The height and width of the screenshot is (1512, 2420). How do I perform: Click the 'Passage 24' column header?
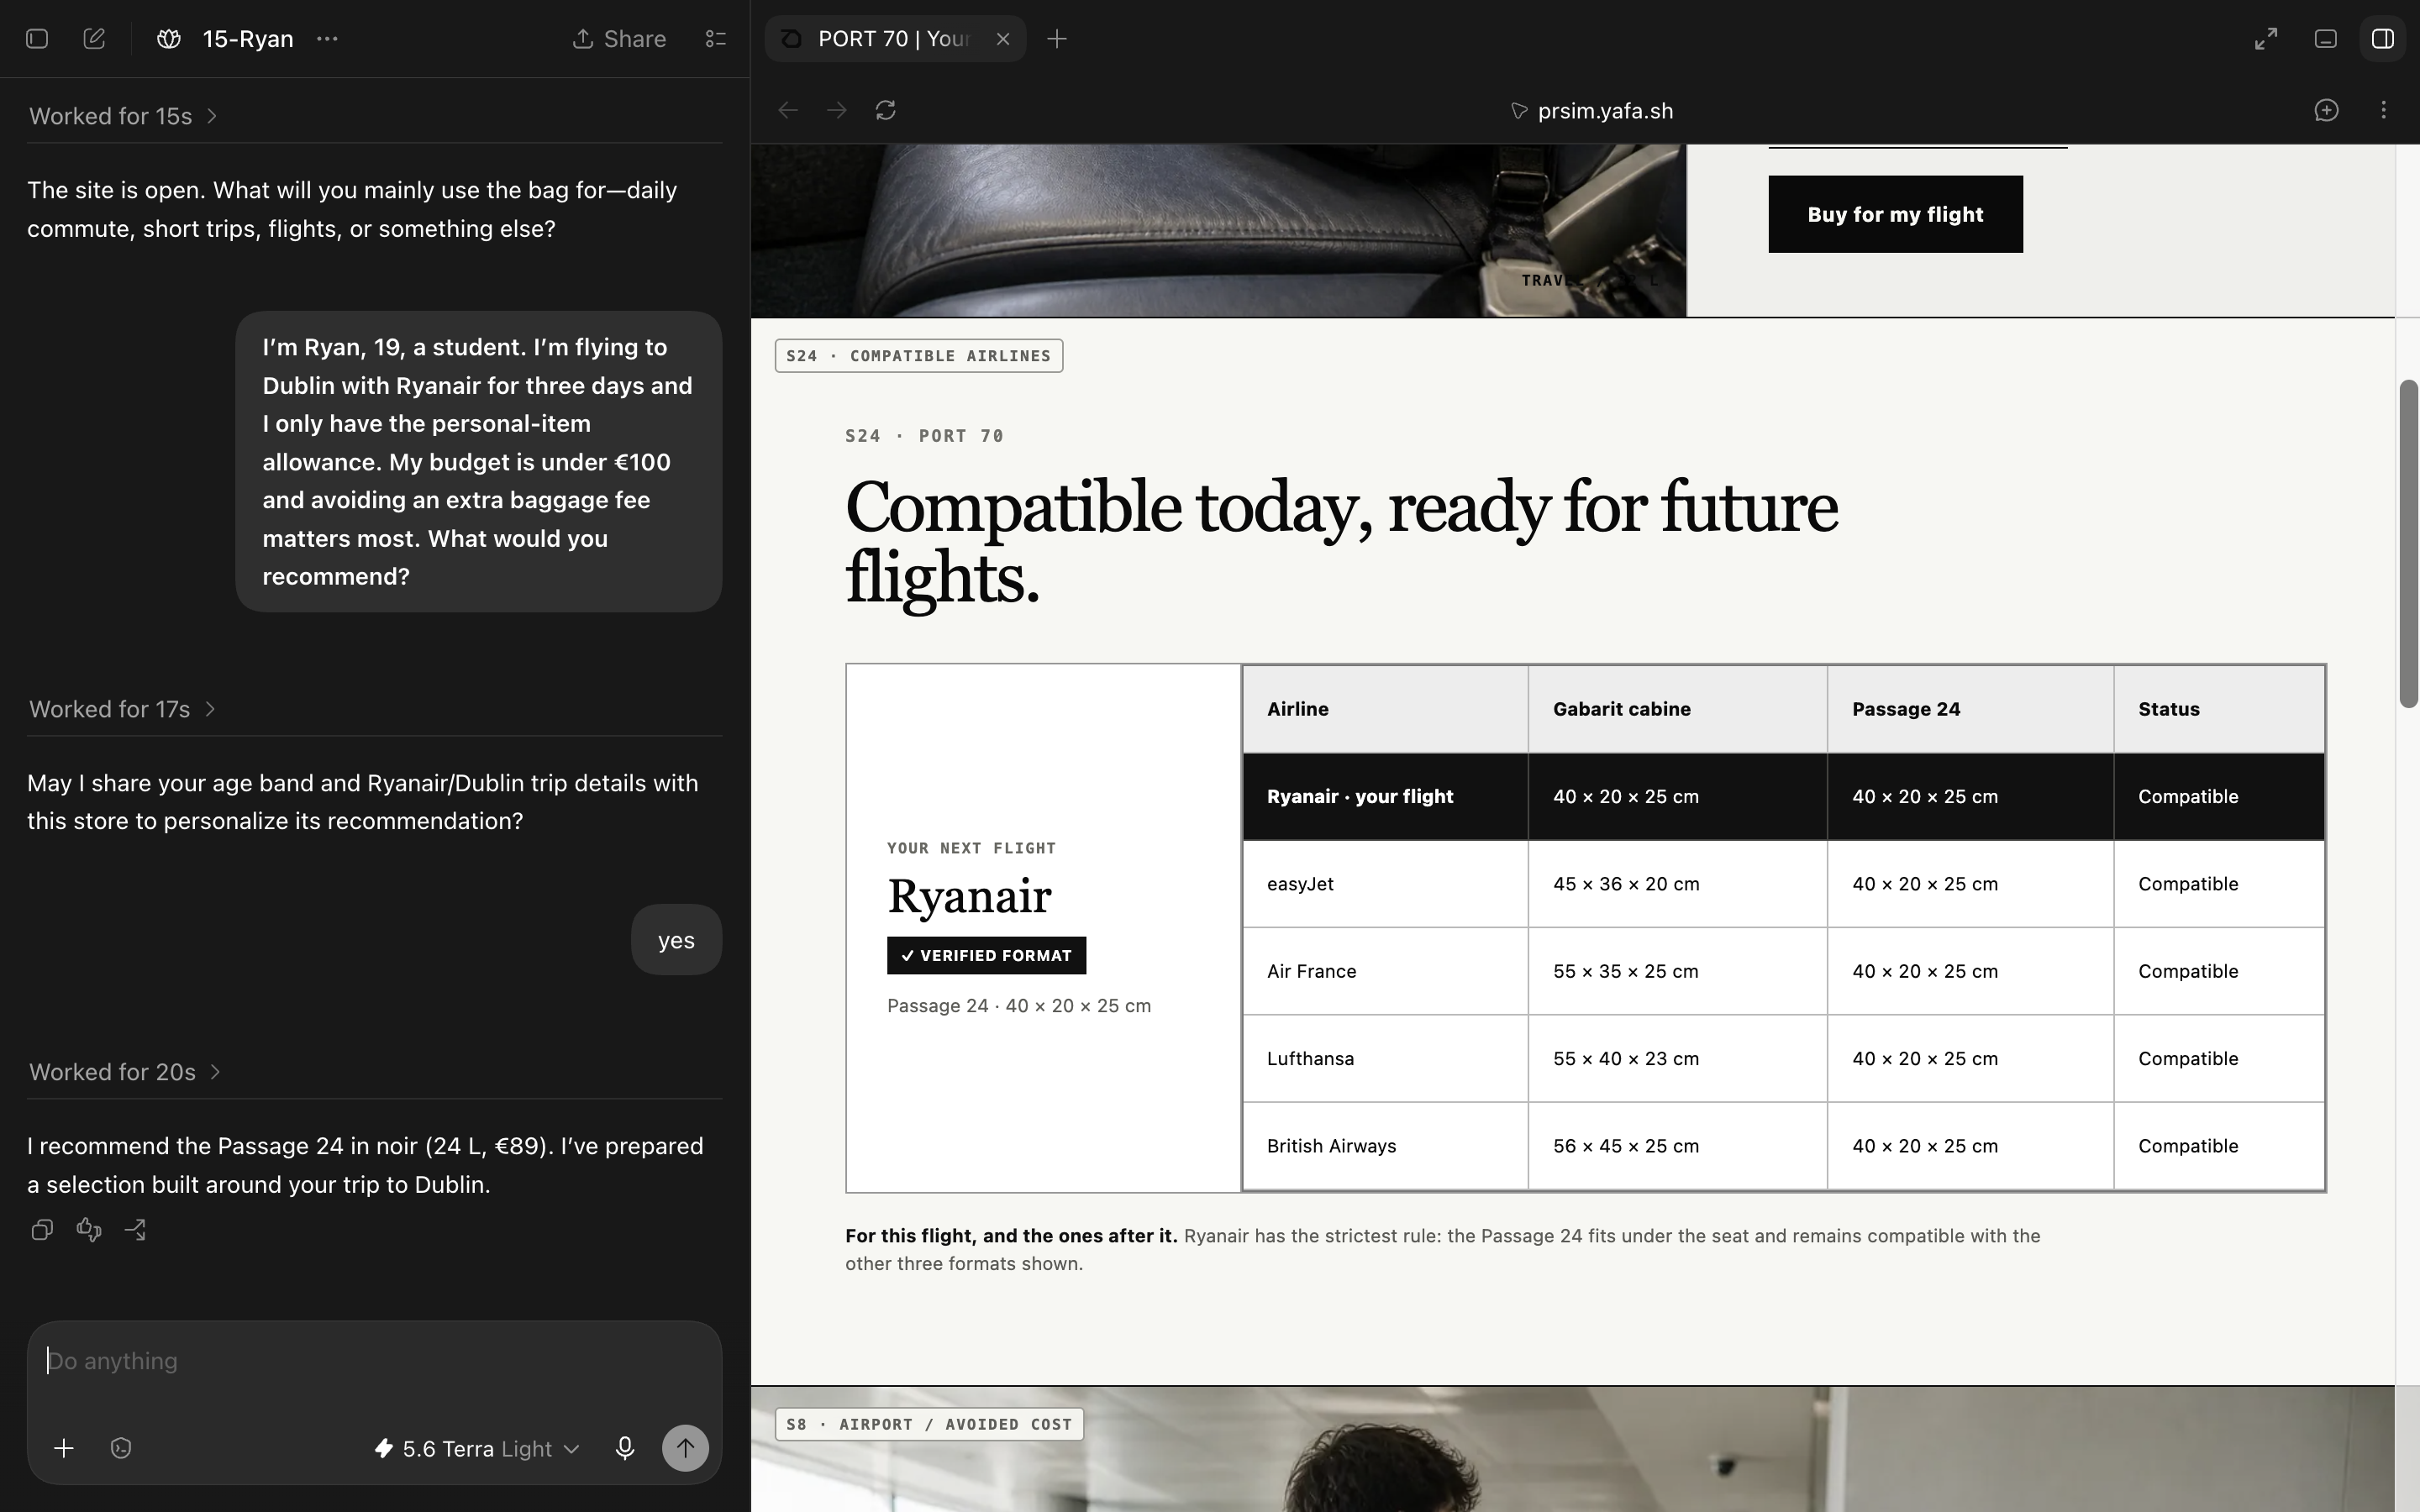coord(1970,709)
